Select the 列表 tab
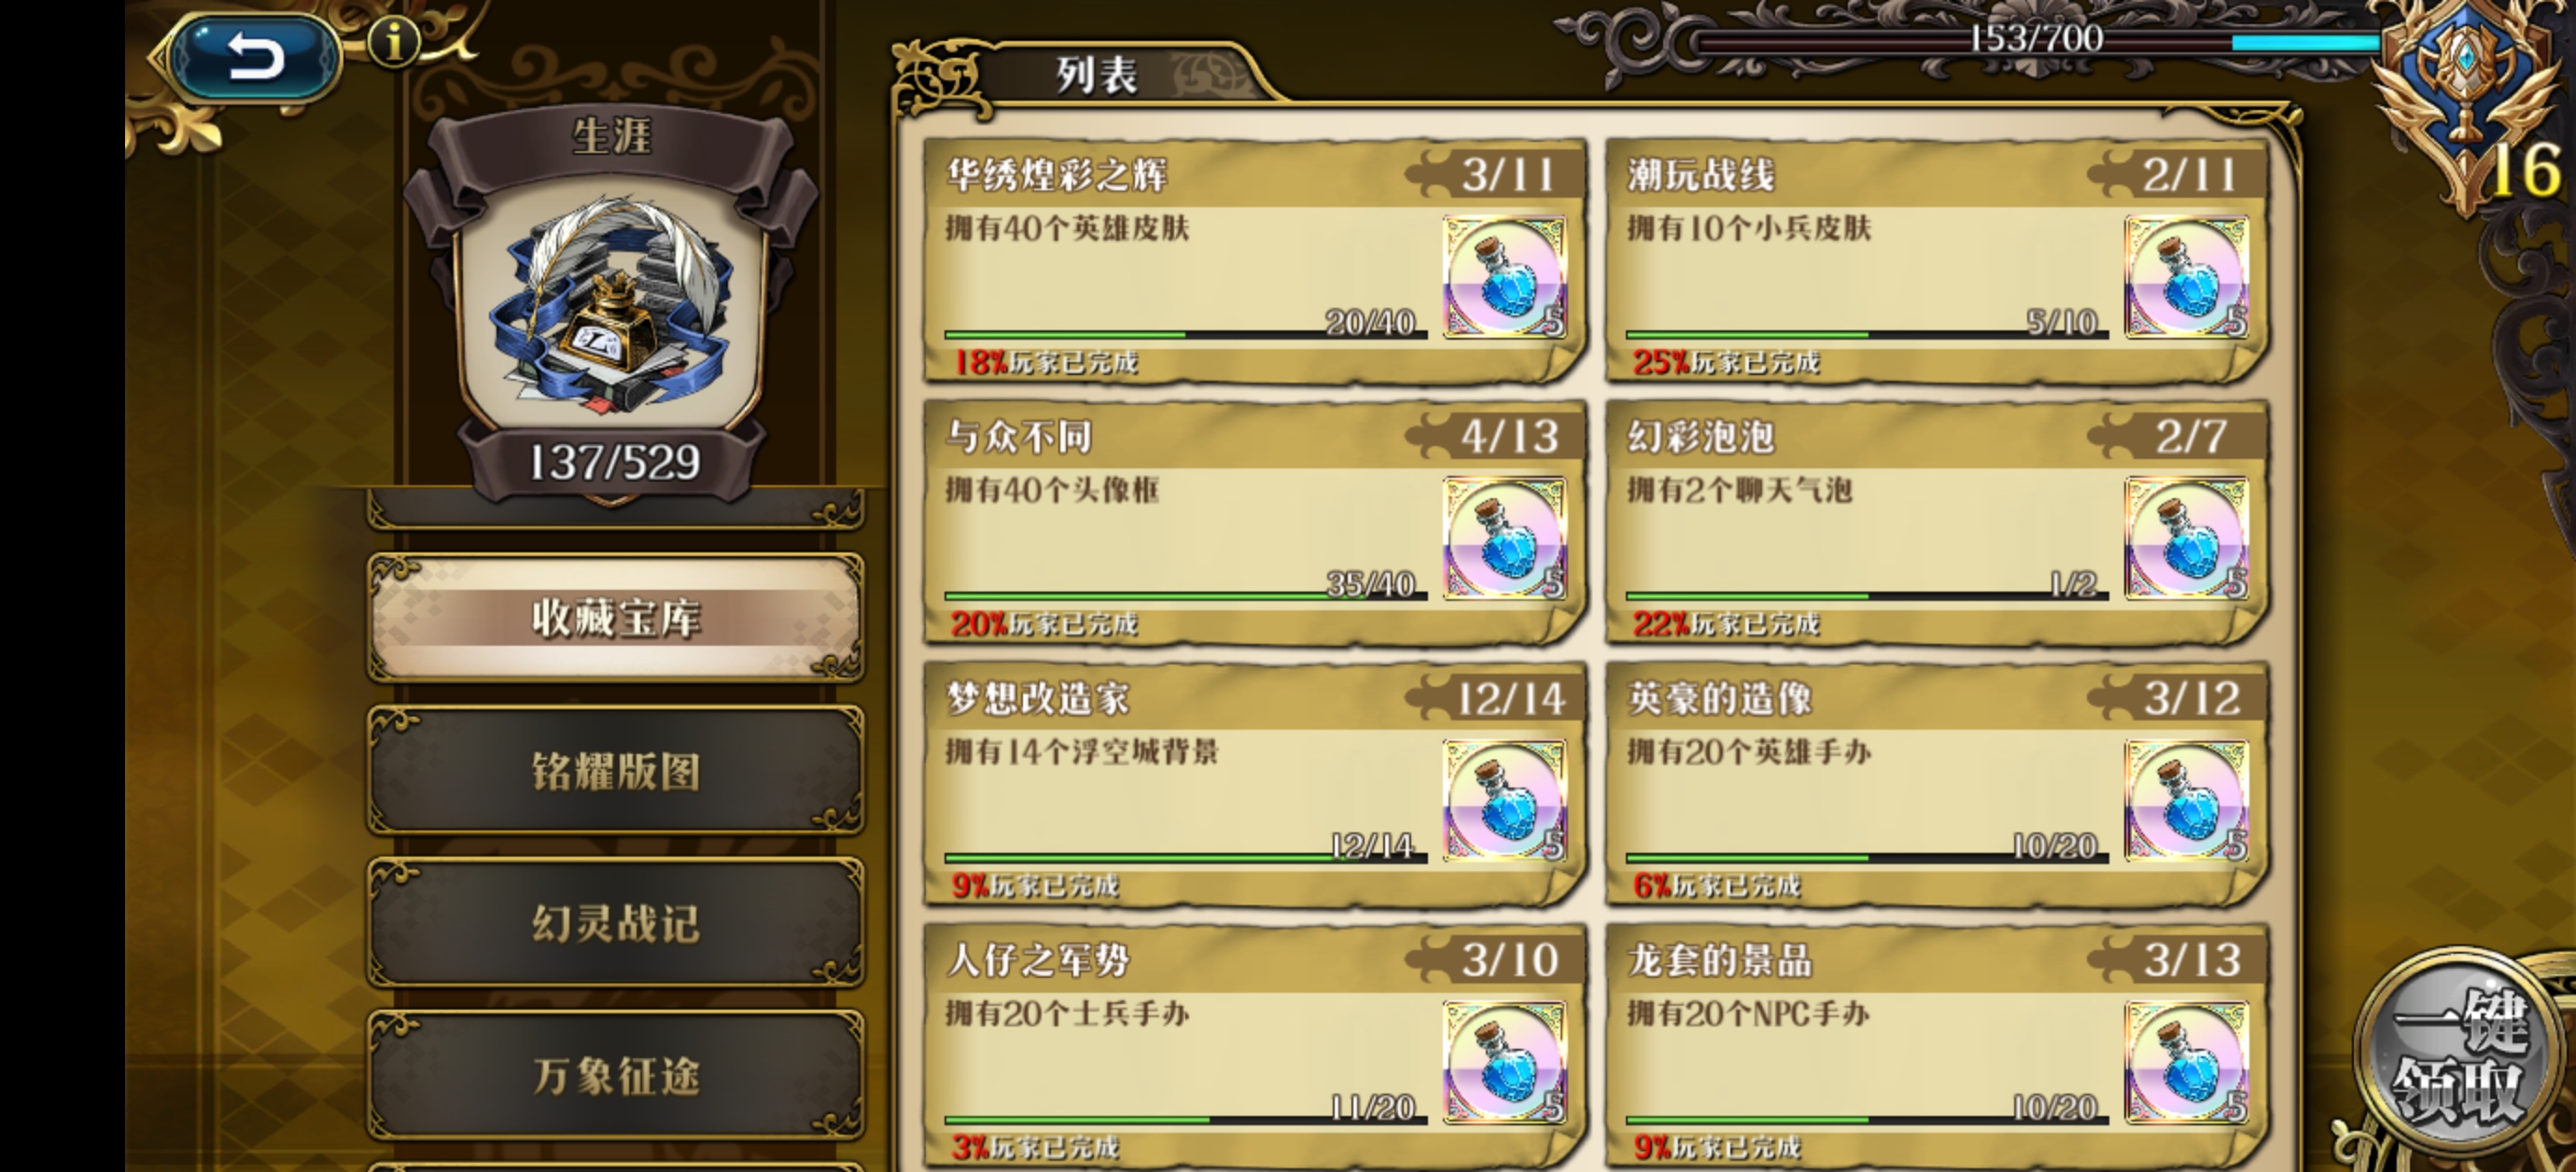The image size is (2576, 1172). click(x=1095, y=75)
